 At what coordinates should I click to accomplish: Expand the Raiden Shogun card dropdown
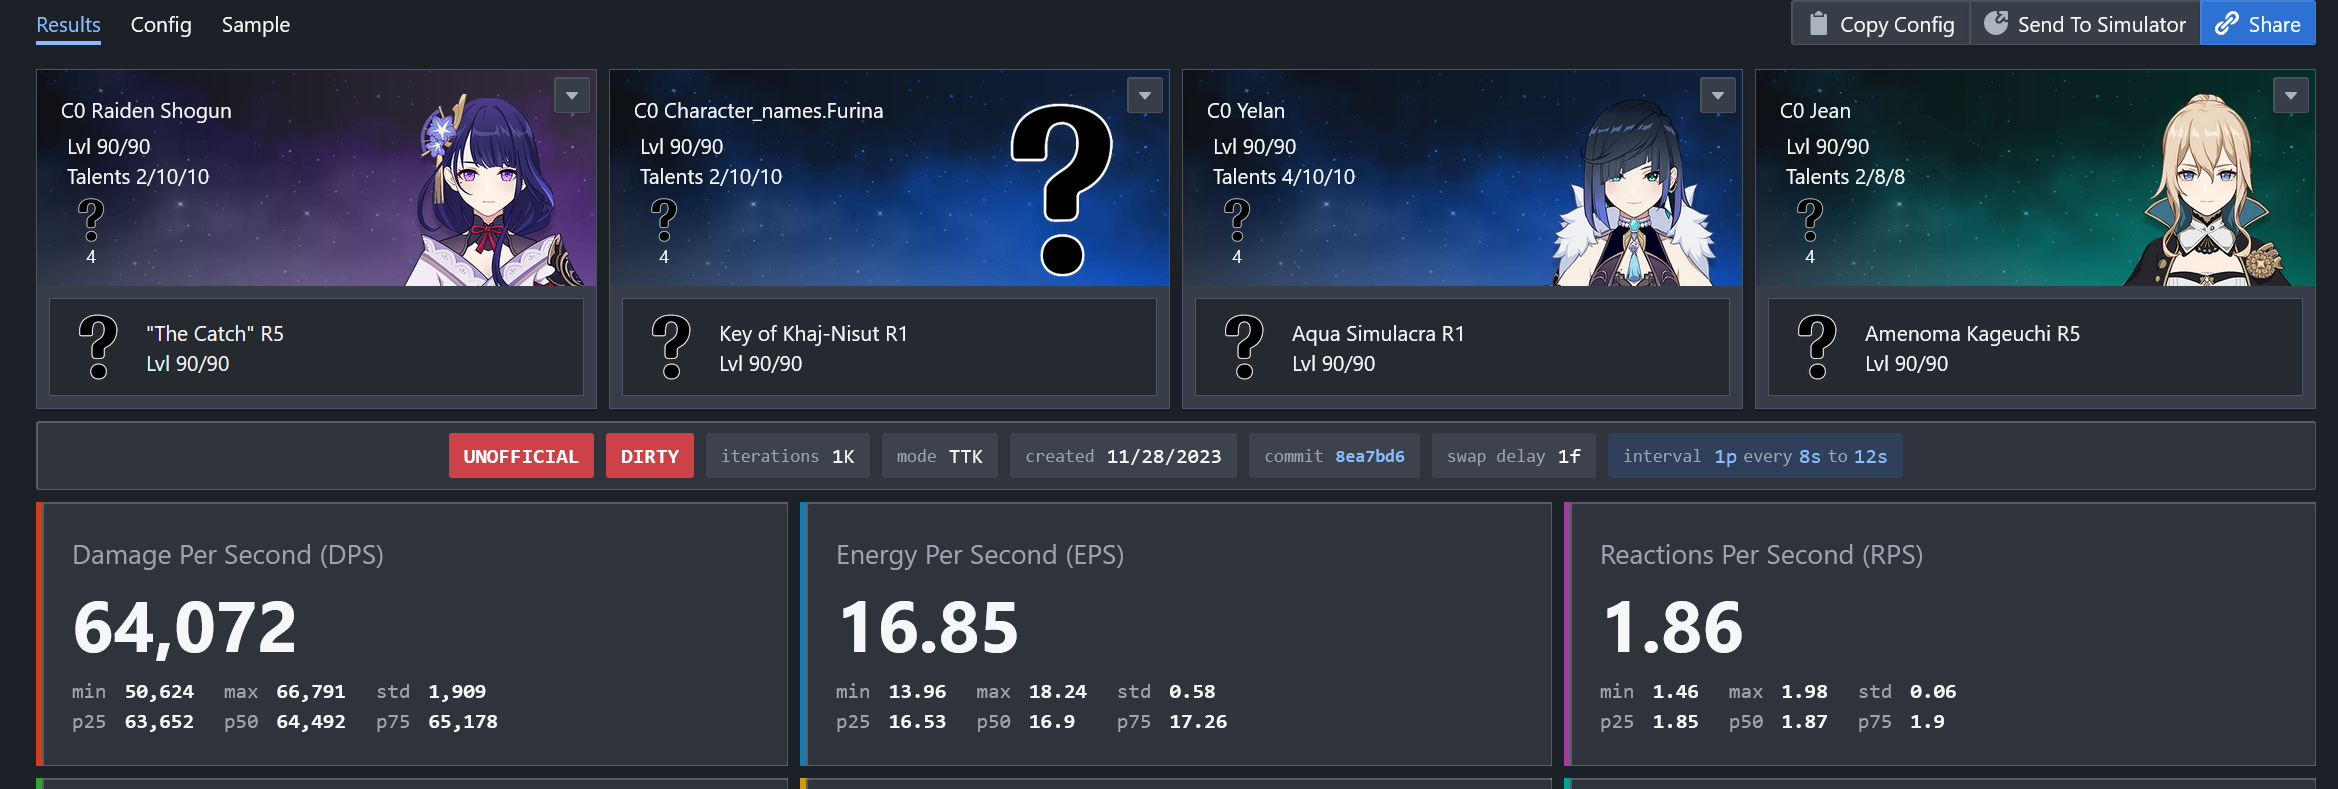(572, 96)
